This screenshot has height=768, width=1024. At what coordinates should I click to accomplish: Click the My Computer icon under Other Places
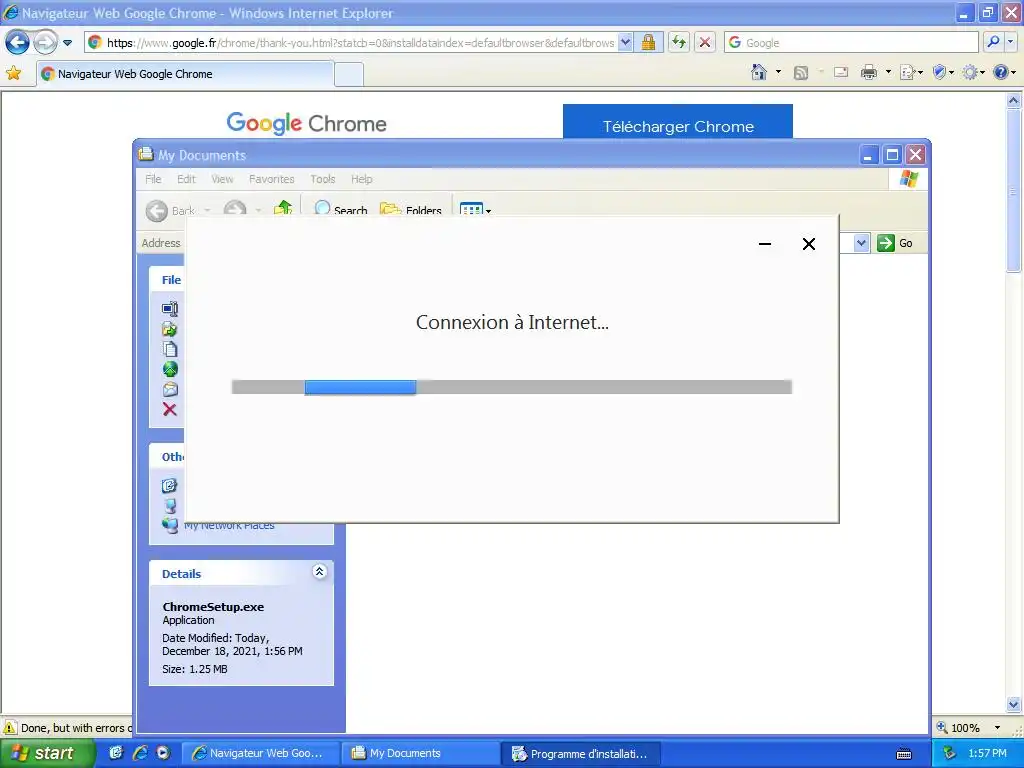170,505
